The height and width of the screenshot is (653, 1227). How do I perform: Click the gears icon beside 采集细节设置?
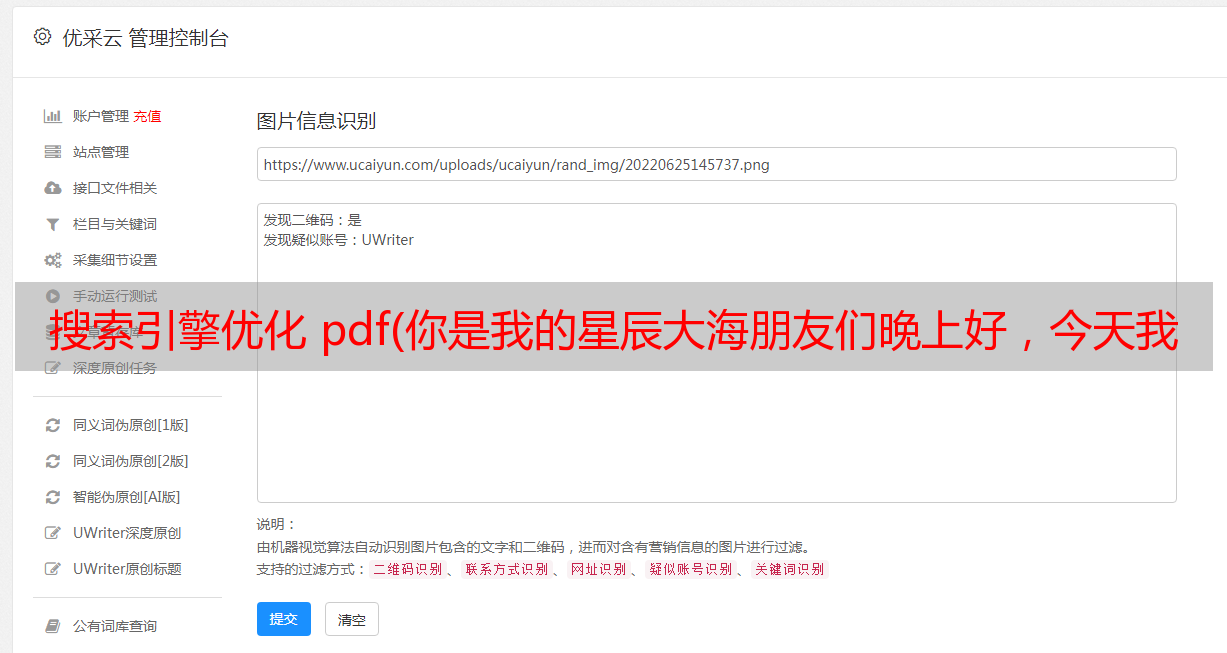click(53, 260)
